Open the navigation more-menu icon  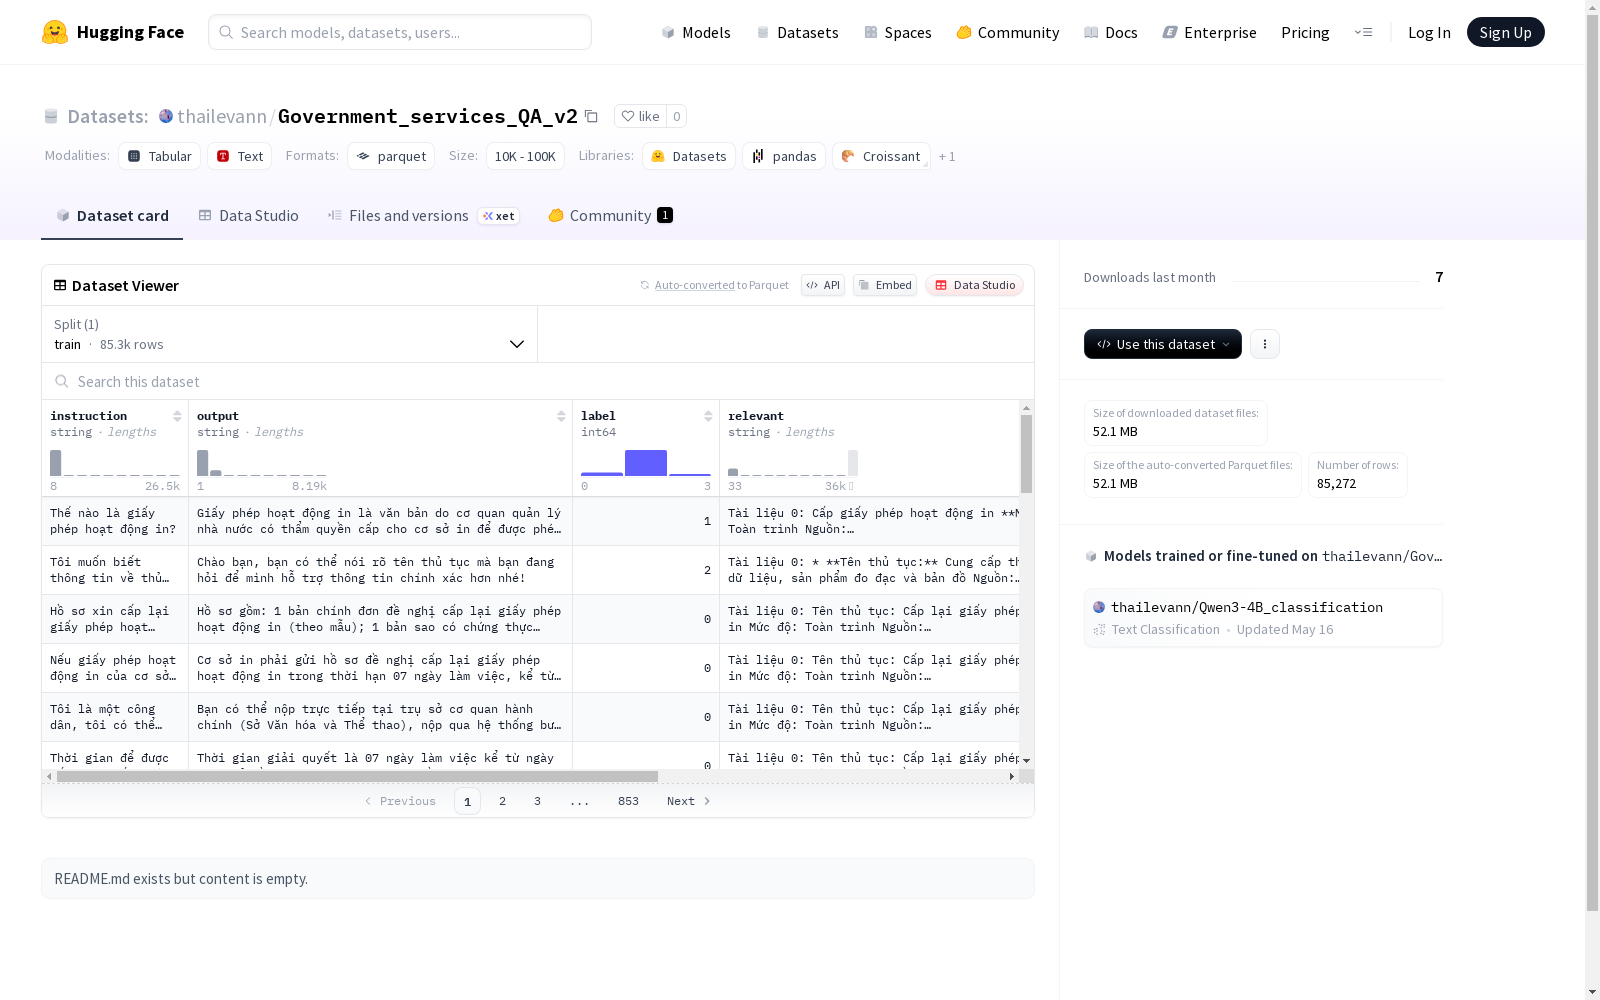click(x=1363, y=32)
